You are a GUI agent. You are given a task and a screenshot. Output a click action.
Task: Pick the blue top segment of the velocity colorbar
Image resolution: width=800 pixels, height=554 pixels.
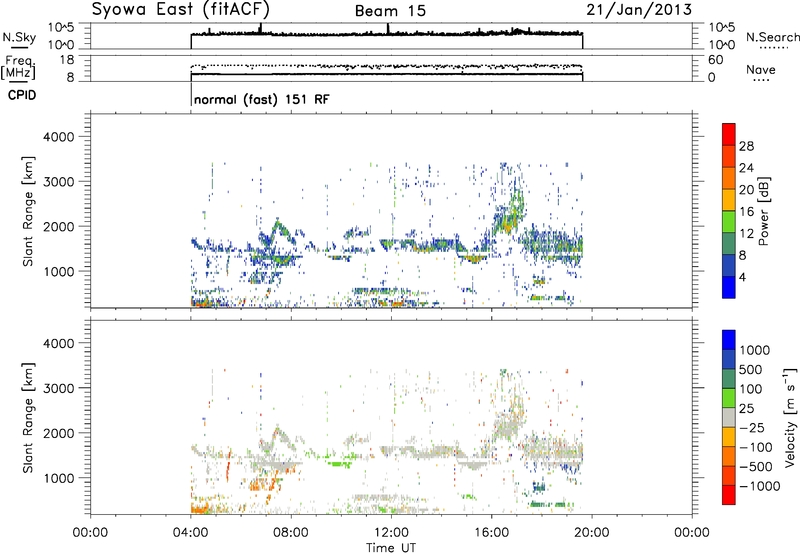click(x=729, y=340)
